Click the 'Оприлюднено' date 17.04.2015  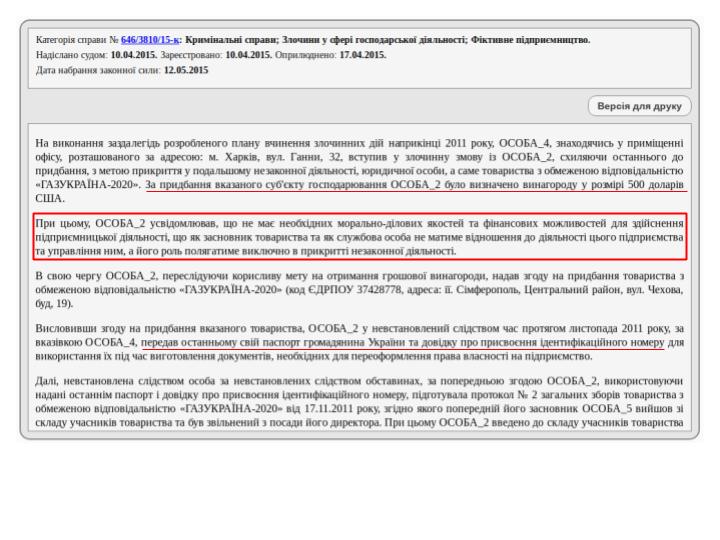[x=362, y=55]
